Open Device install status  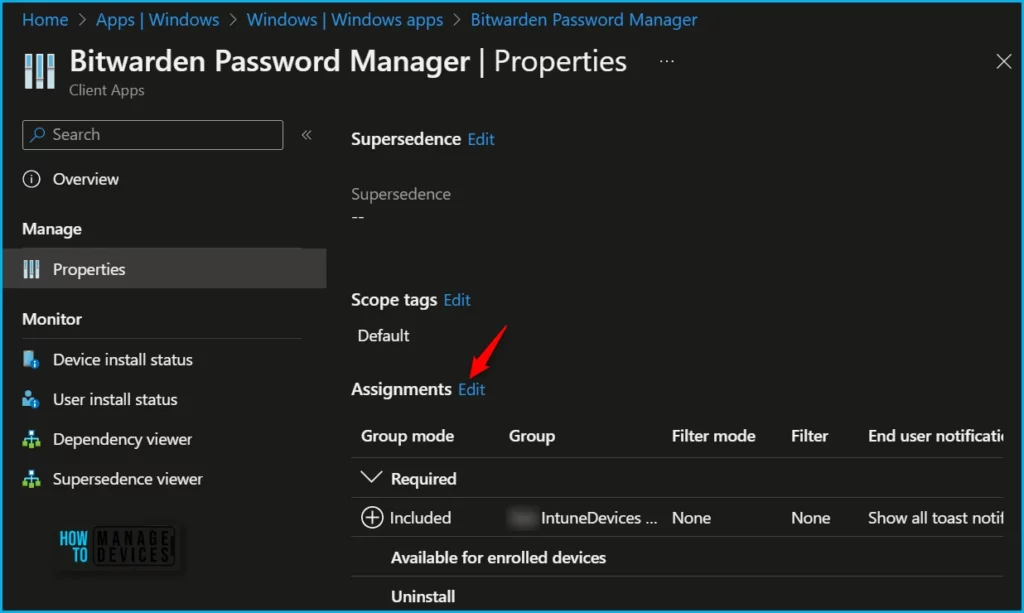(x=123, y=360)
